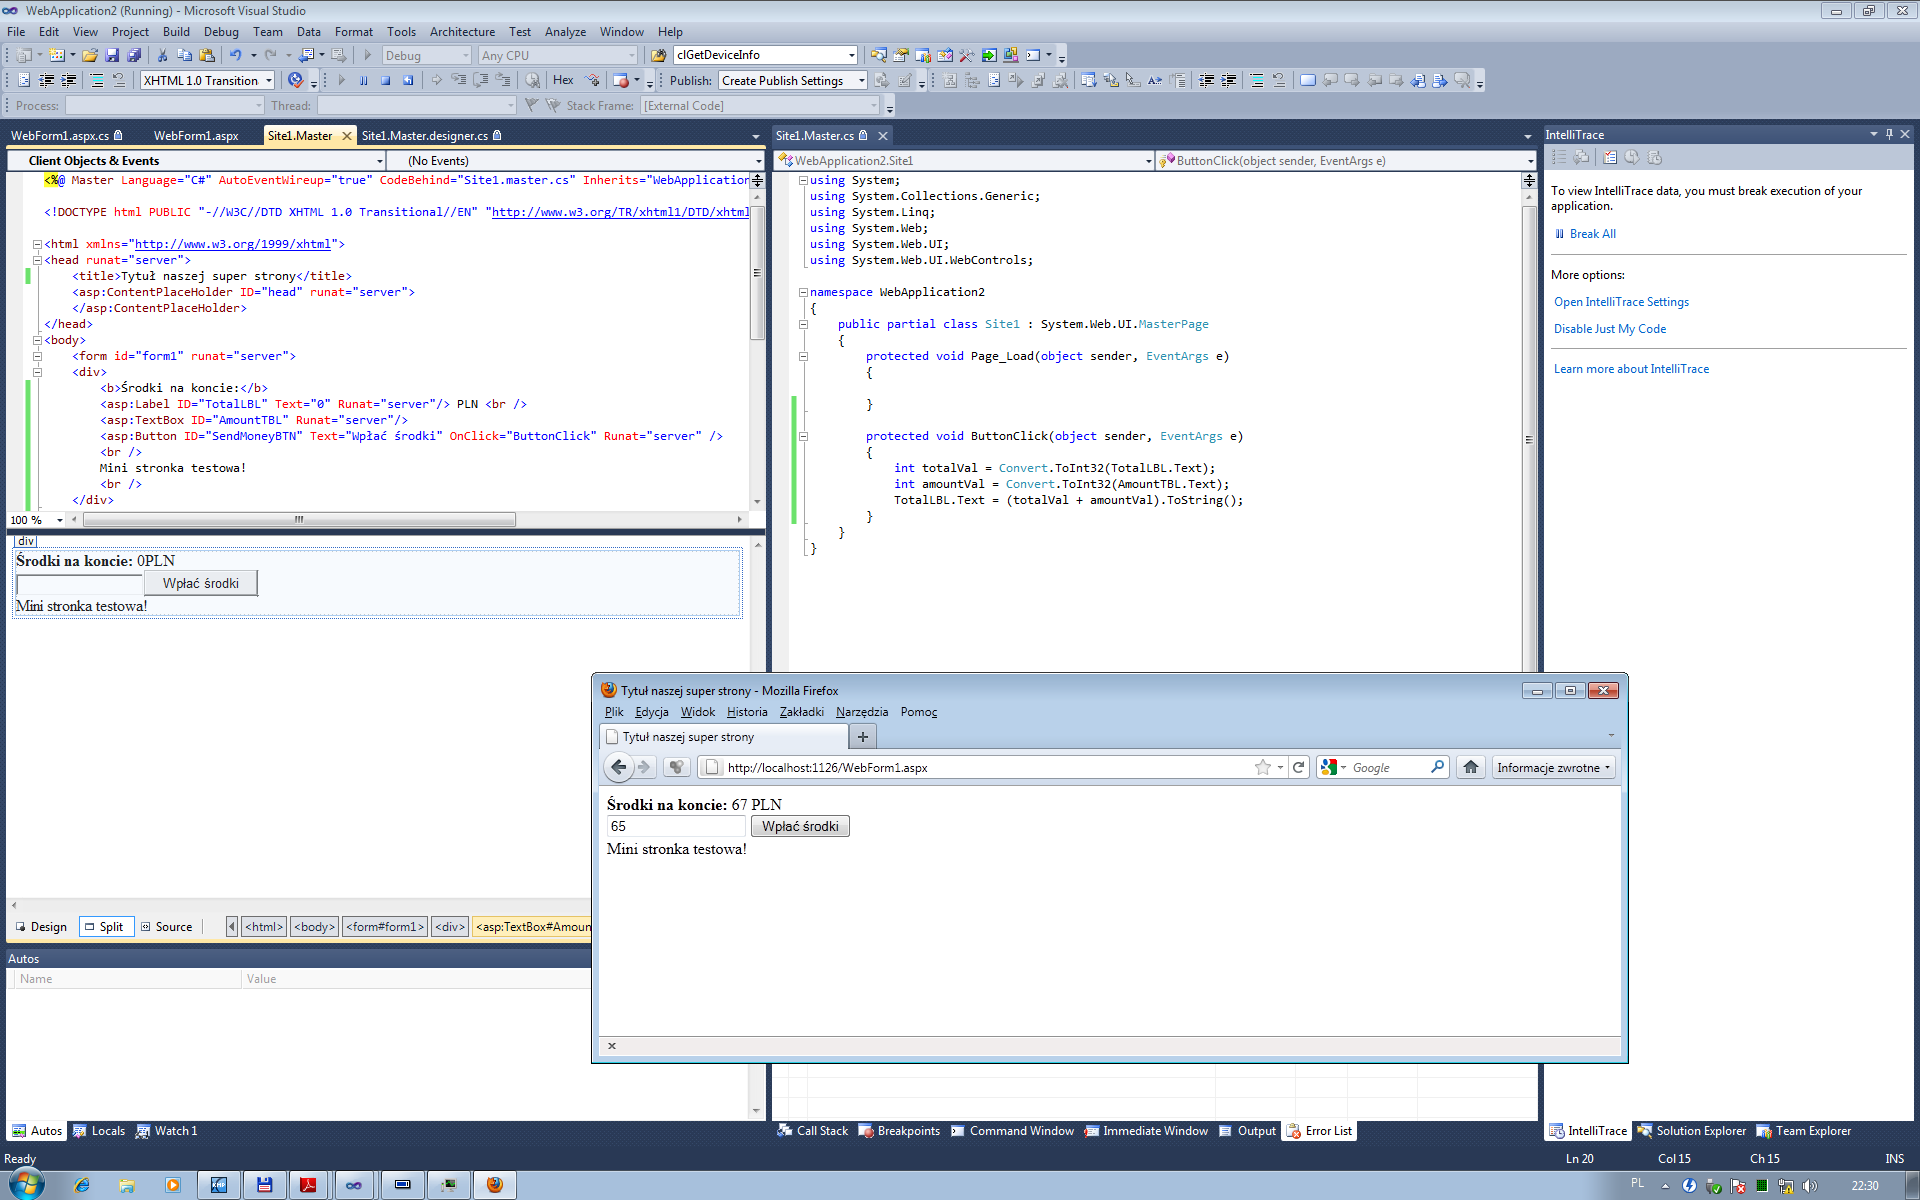Switch to the Site1.Master.designer.cs tab
The height and width of the screenshot is (1200, 1920).
431,135
